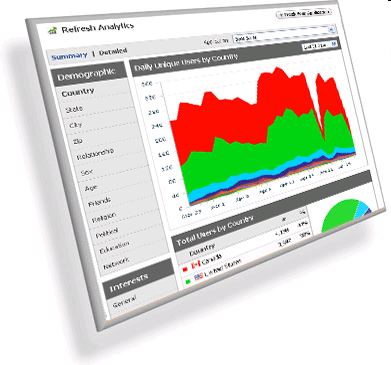391x365 pixels.
Task: Open the date range dropdown in chart header
Action: (x=319, y=46)
